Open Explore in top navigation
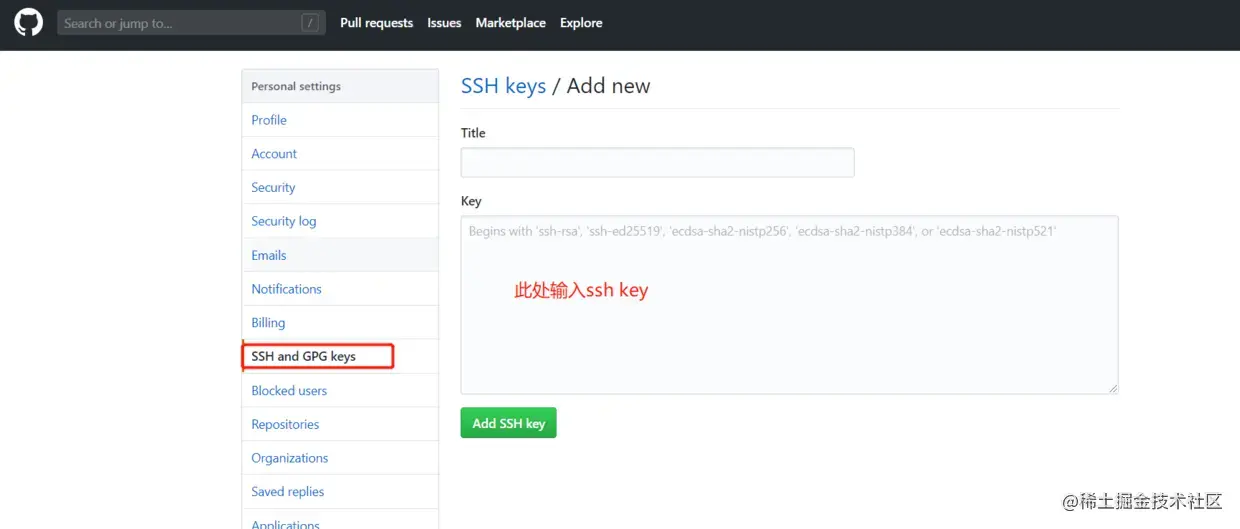Image resolution: width=1240 pixels, height=529 pixels. (x=581, y=23)
